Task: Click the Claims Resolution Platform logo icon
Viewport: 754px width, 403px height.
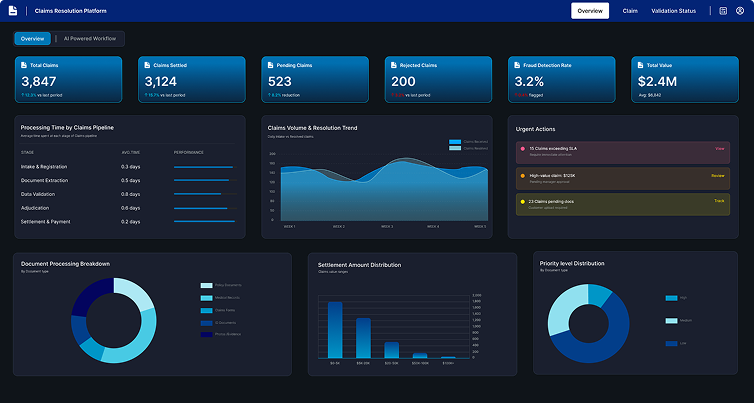Action: 13,11
